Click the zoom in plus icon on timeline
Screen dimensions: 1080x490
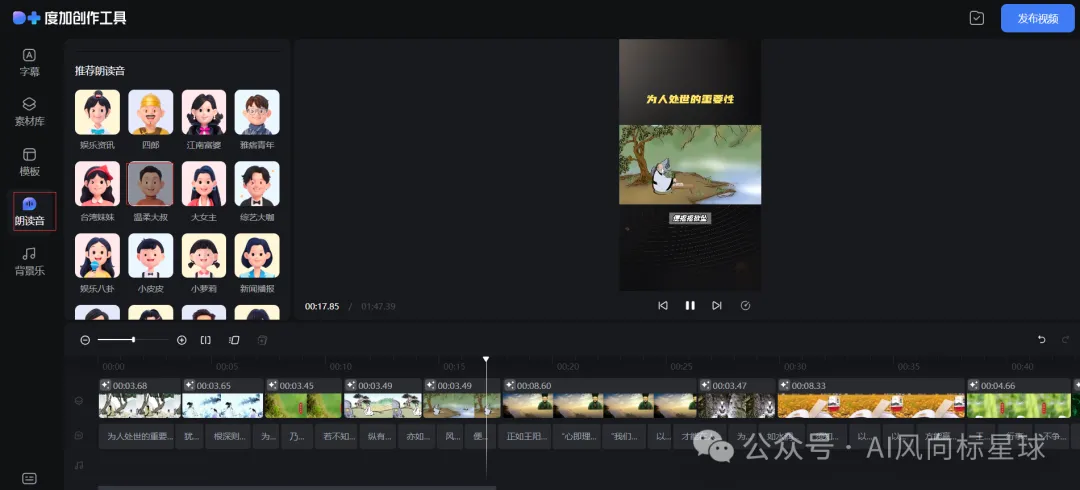pos(182,340)
